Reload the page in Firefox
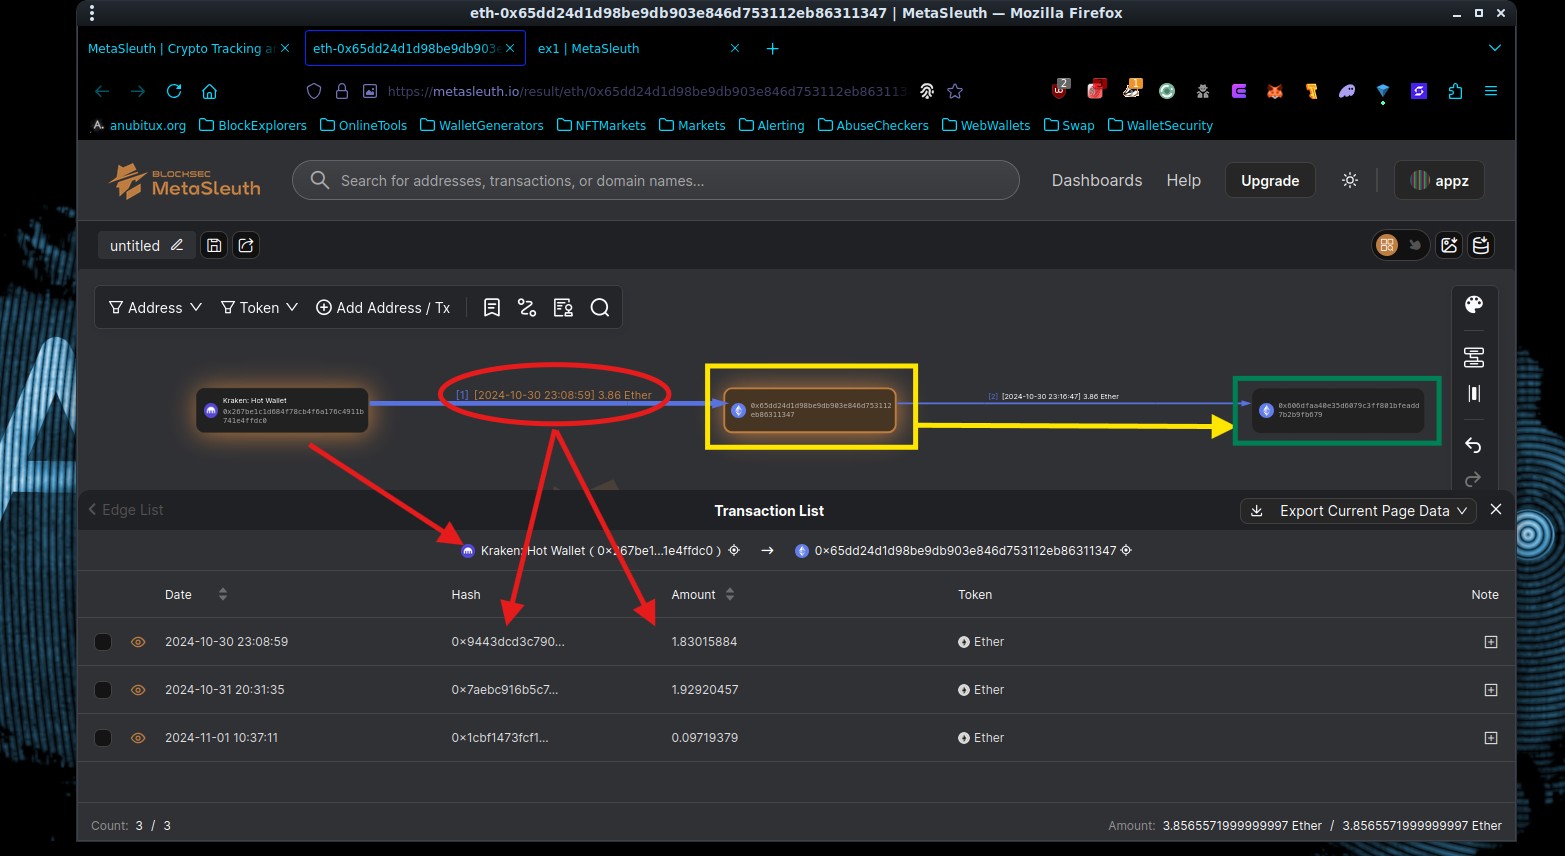The height and width of the screenshot is (856, 1565). tap(174, 91)
